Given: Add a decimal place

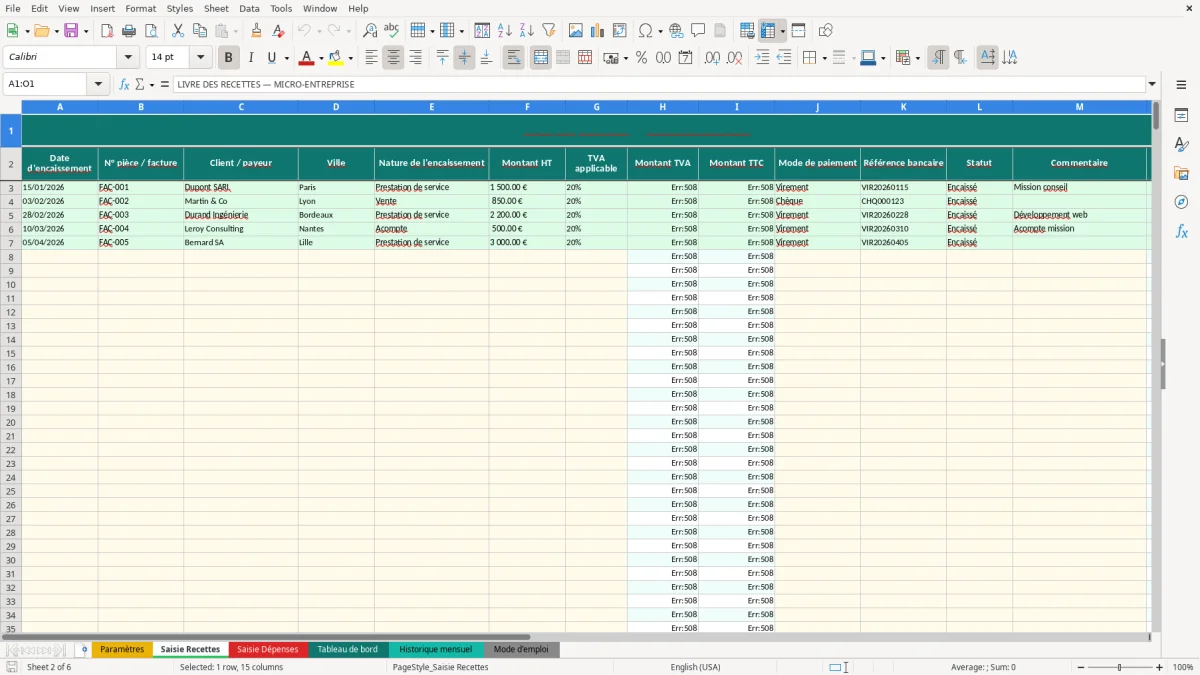Looking at the screenshot, I should pyautogui.click(x=712, y=58).
